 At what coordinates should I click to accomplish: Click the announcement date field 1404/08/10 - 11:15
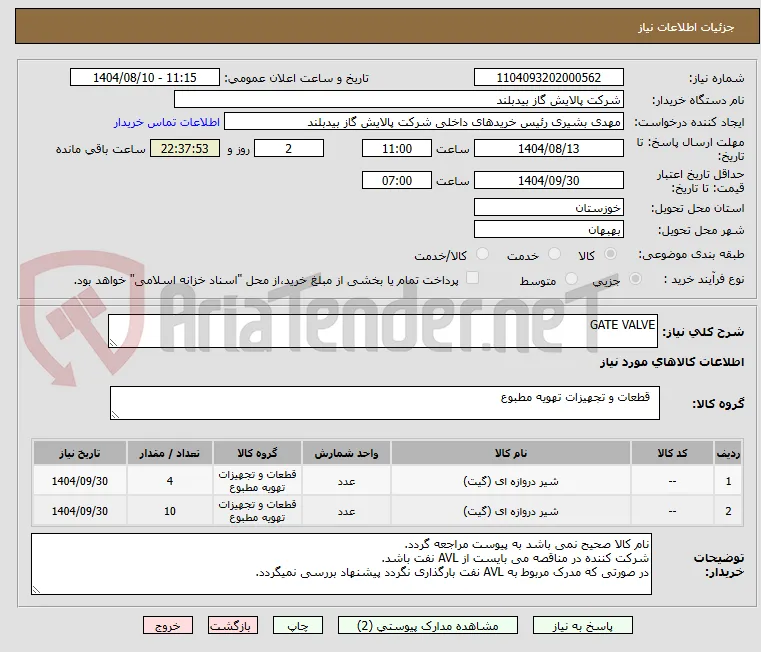tap(145, 78)
